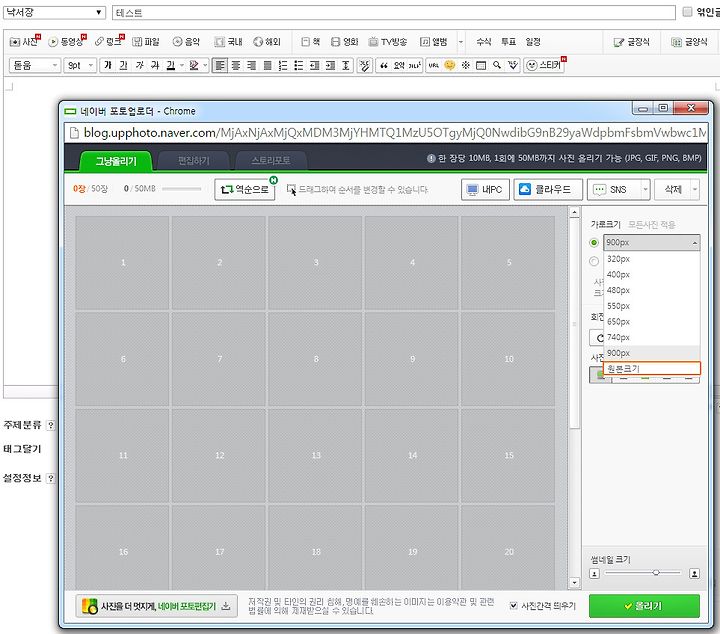
Task: Click the 파일 (file) attach icon
Action: [x=146, y=42]
